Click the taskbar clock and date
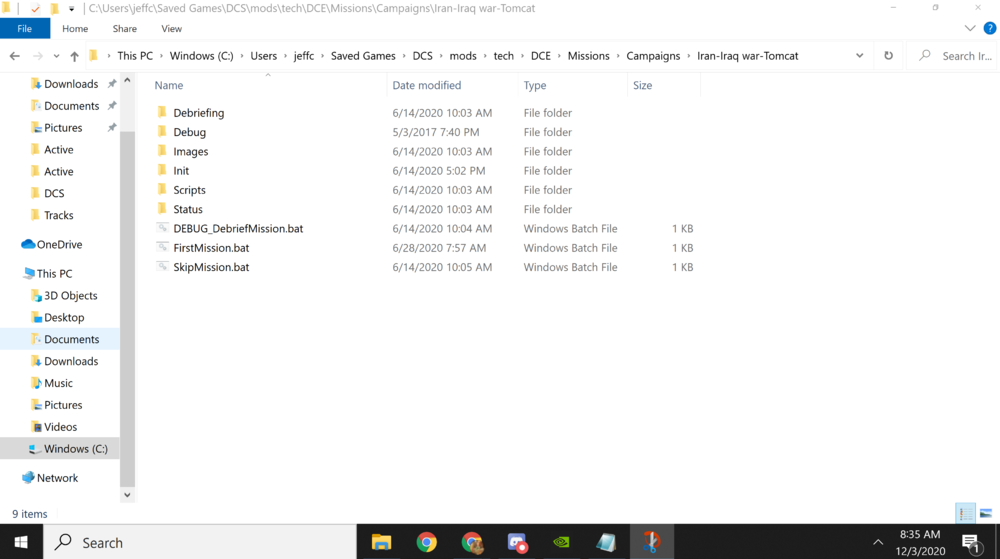1000x559 pixels. 920,542
